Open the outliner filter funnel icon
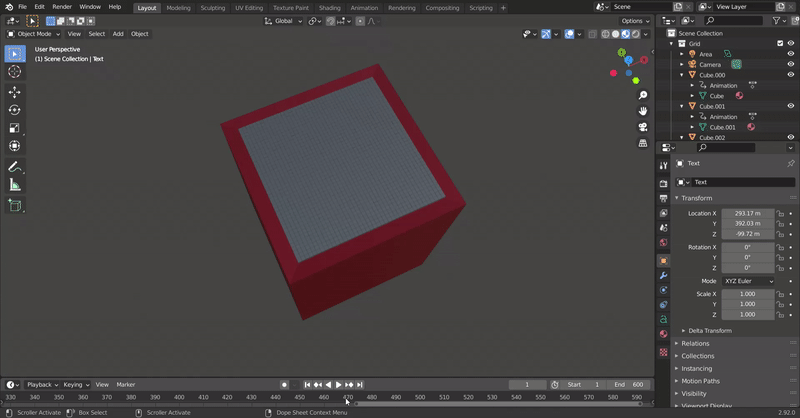Screen dimensions: 800x418 tap(779, 20)
